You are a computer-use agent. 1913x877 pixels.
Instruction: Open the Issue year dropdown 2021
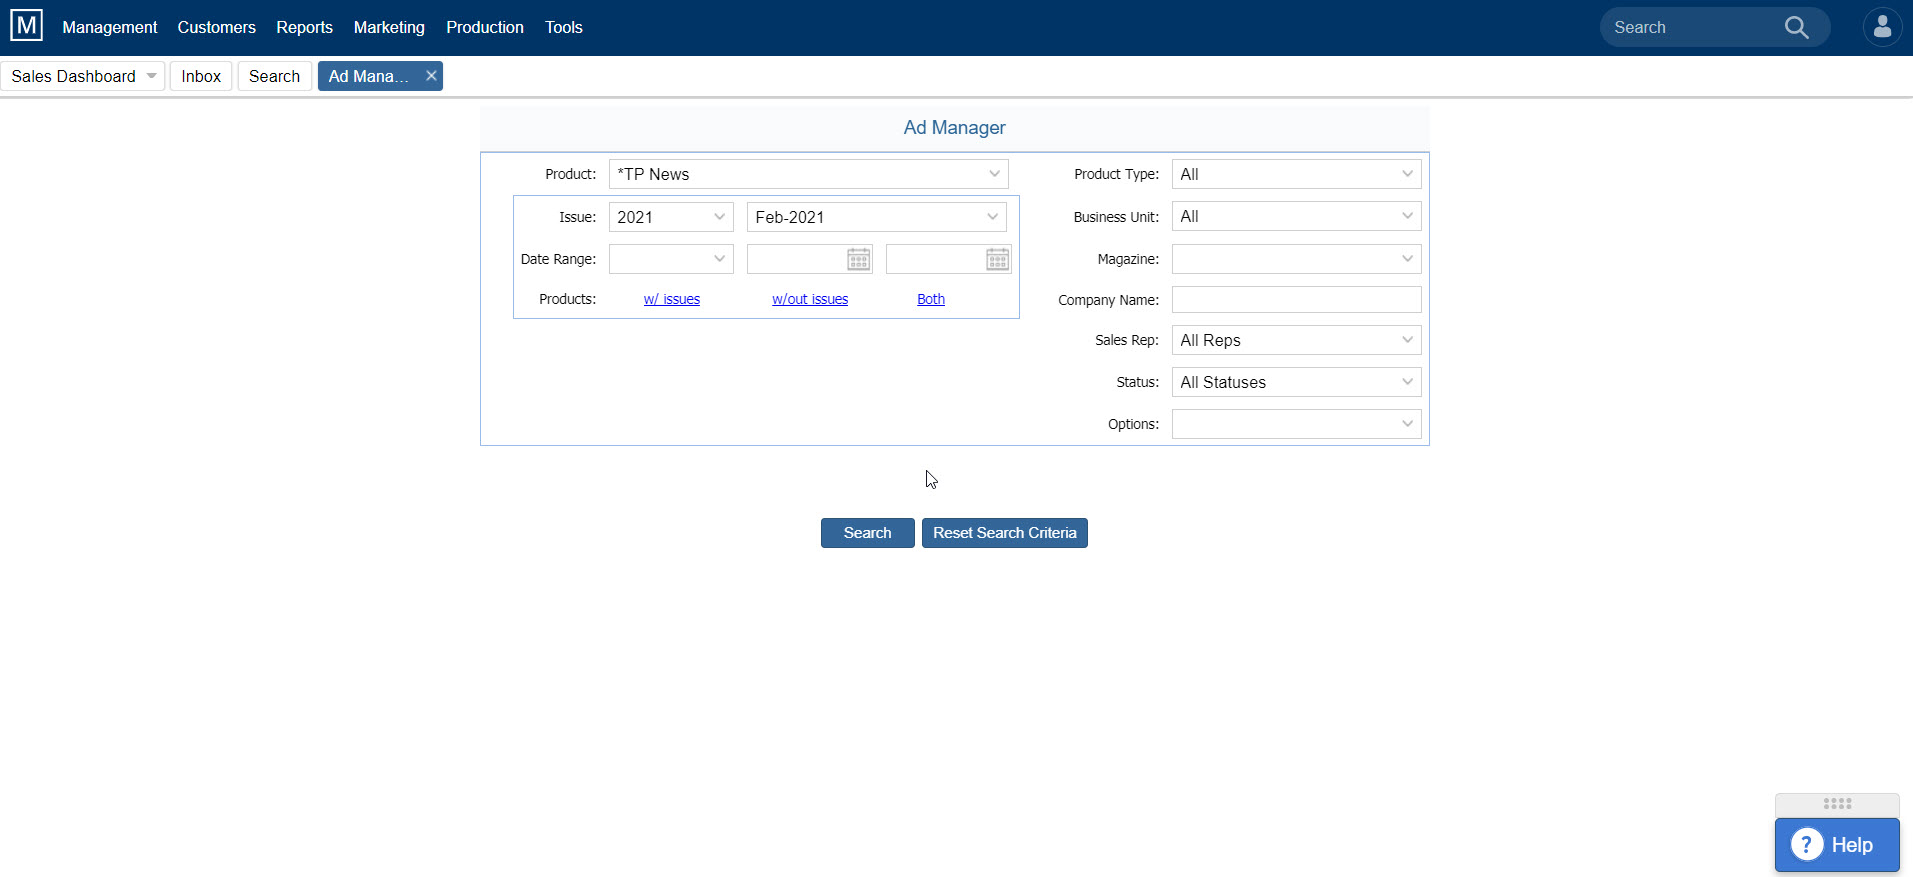671,217
